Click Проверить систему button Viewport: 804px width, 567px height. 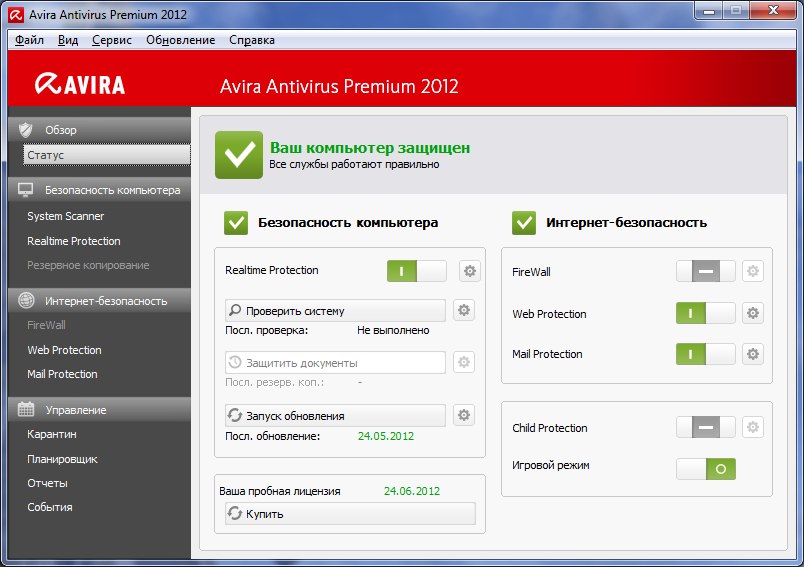tap(335, 311)
